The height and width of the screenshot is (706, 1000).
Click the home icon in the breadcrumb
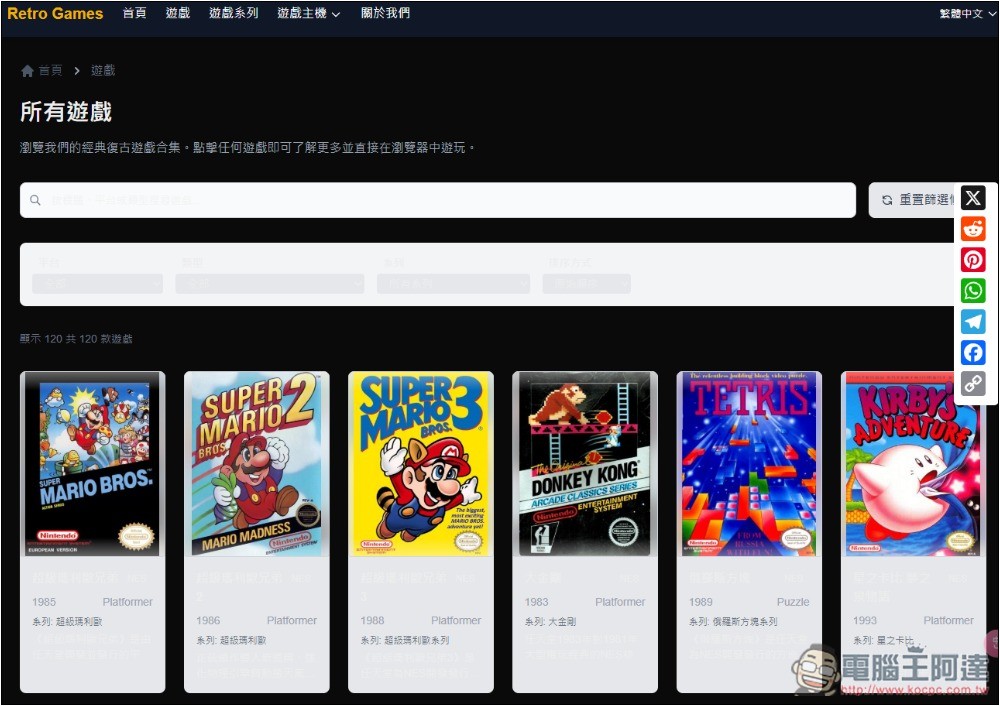27,70
